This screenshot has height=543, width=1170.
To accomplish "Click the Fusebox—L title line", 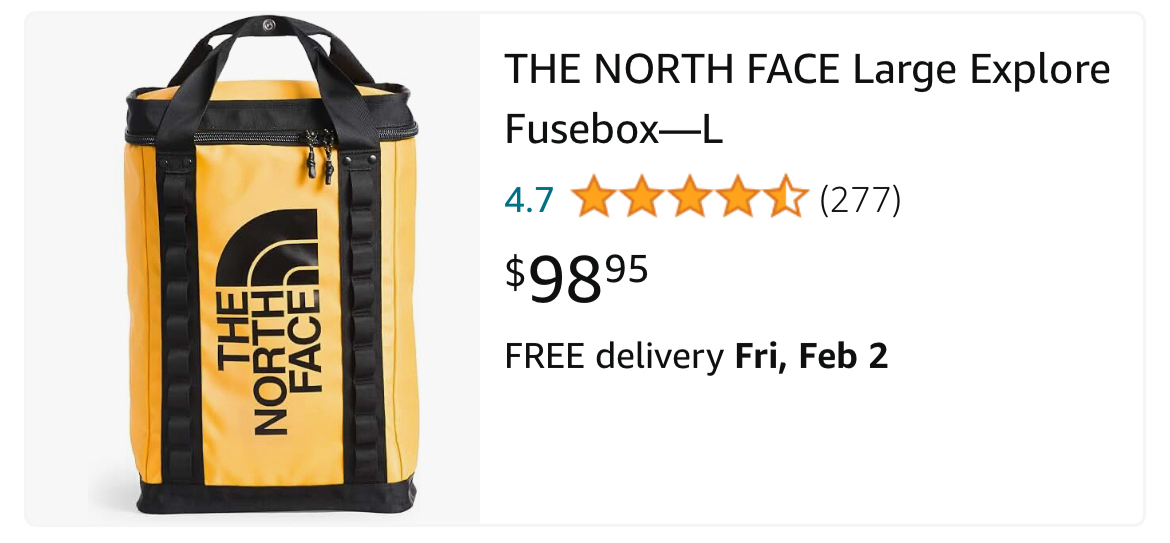I will (x=613, y=129).
